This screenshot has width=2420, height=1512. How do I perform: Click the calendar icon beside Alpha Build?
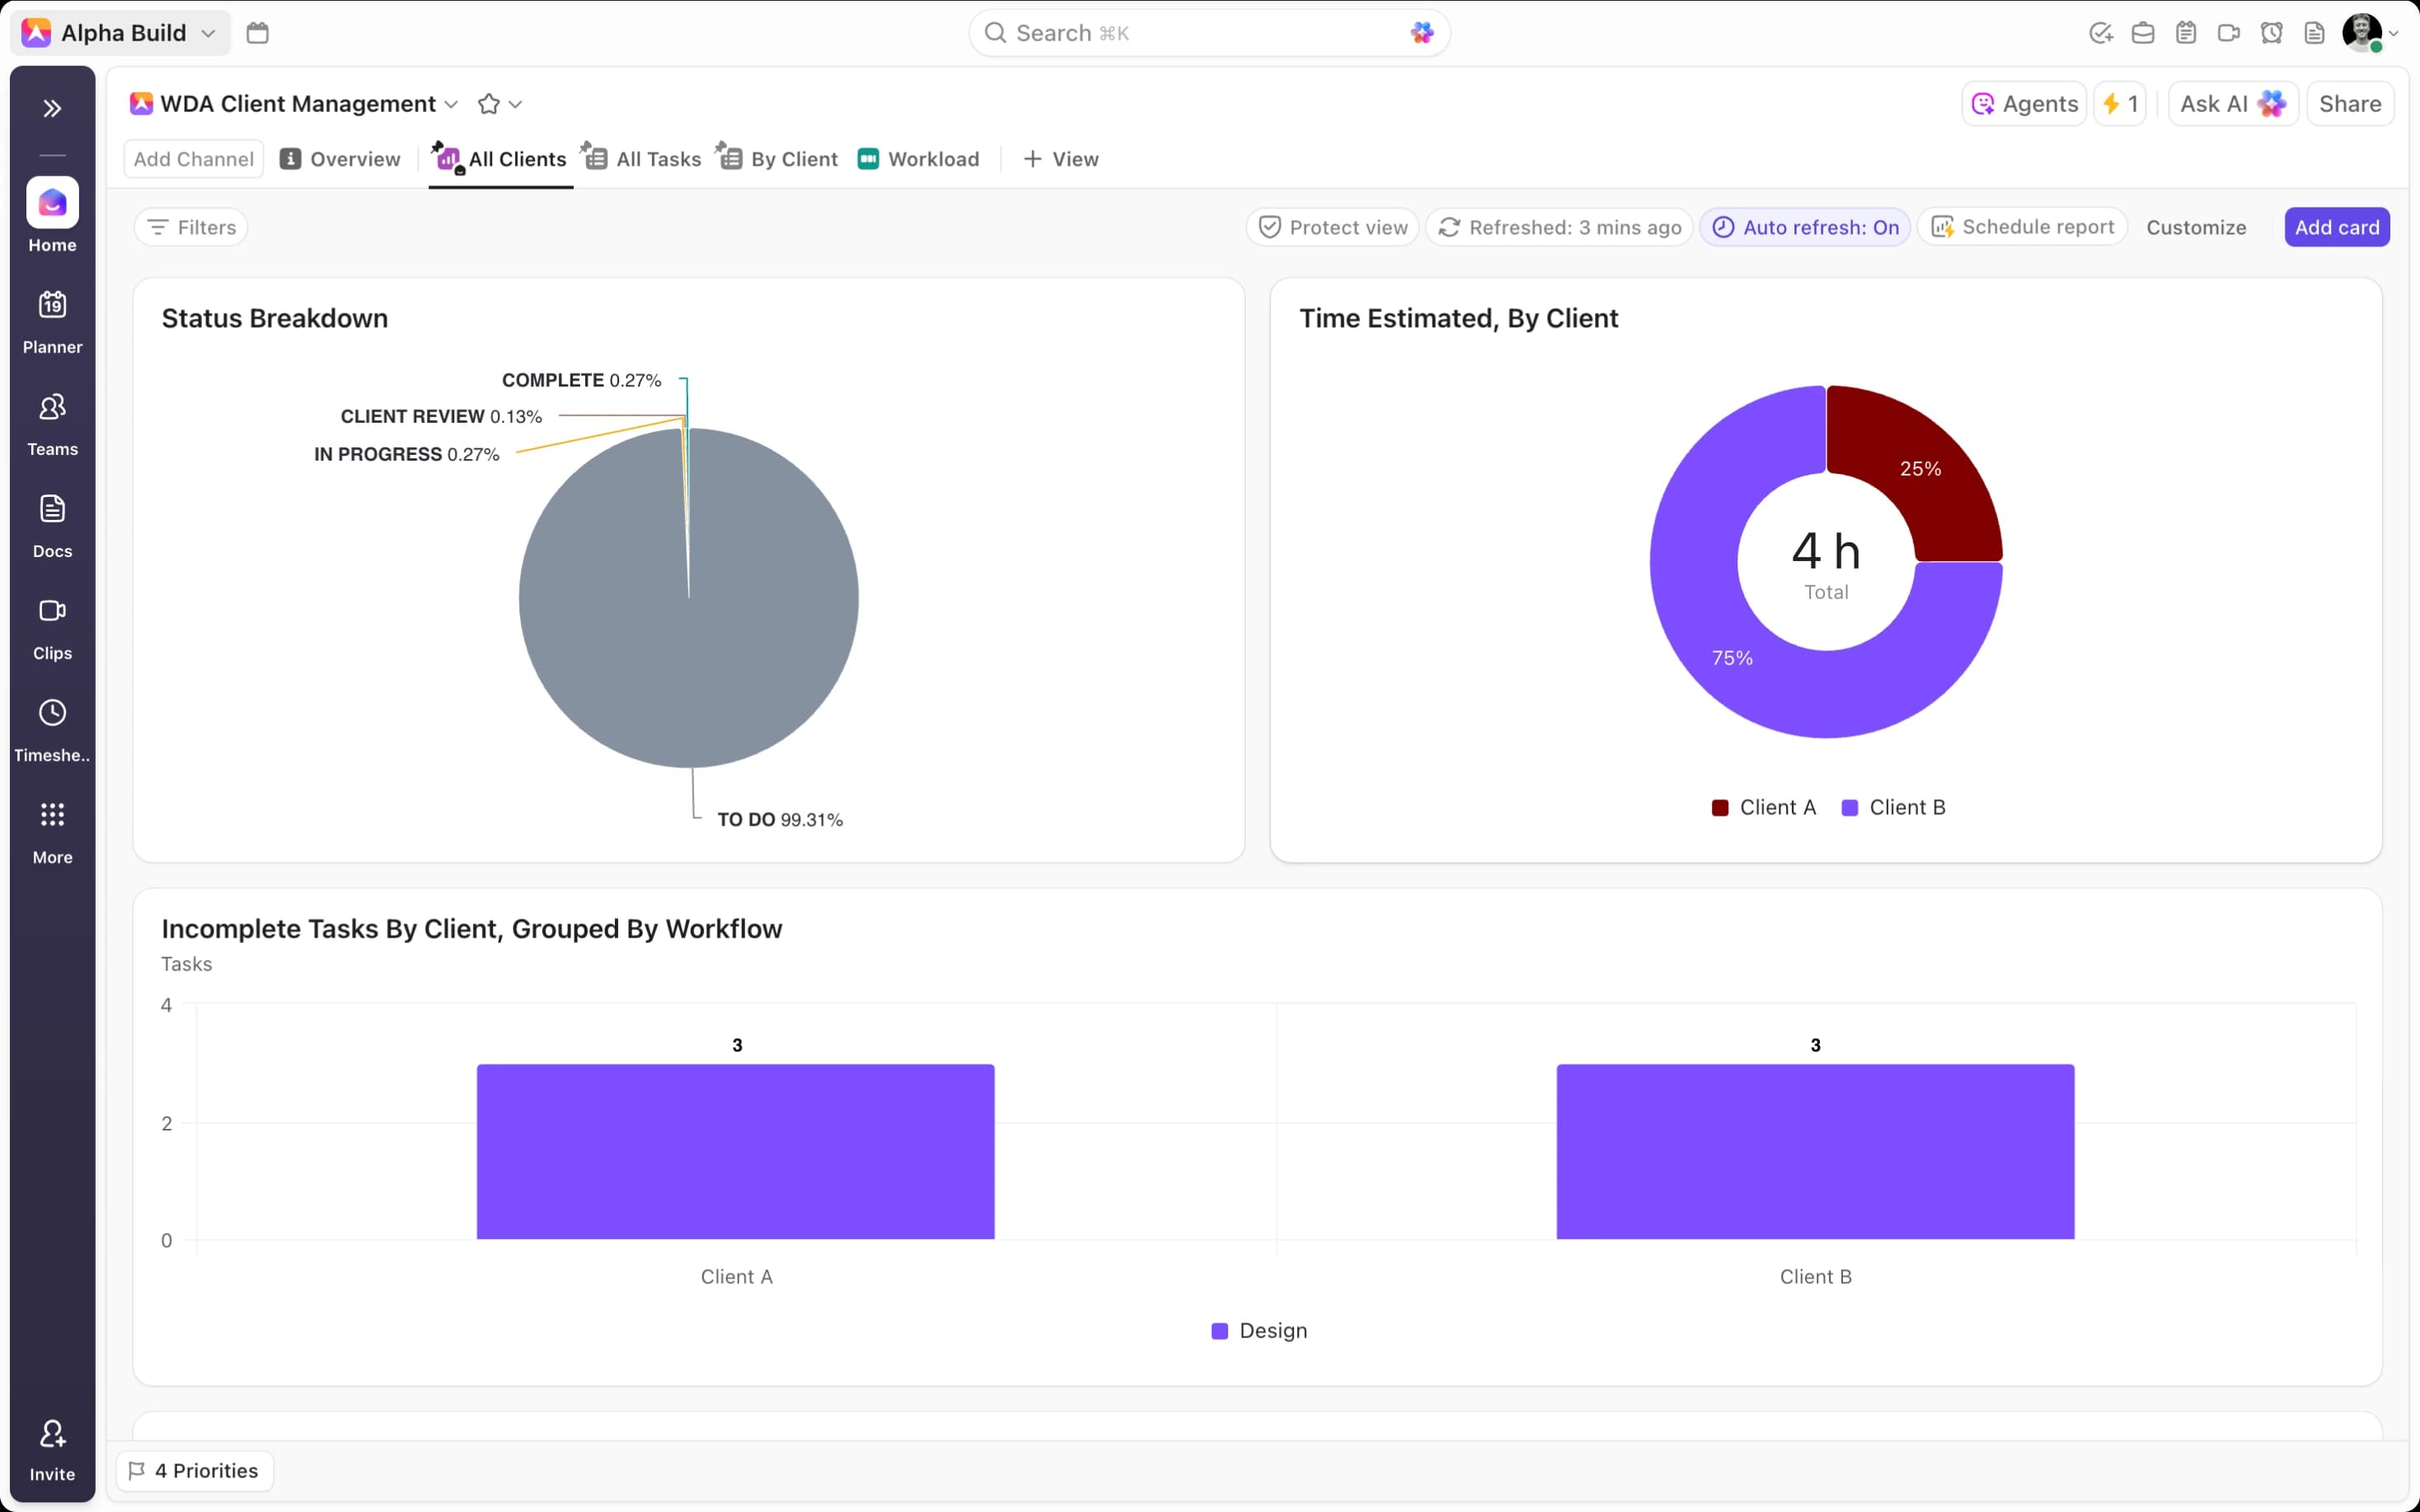pyautogui.click(x=257, y=33)
